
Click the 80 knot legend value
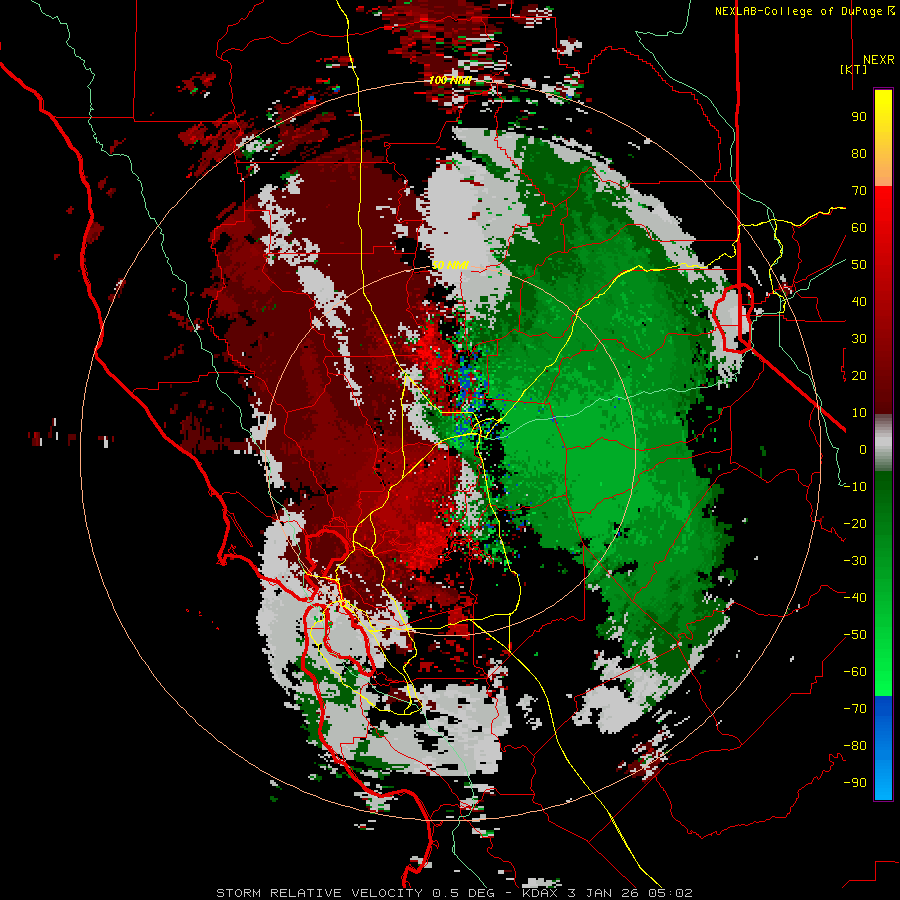[x=859, y=154]
